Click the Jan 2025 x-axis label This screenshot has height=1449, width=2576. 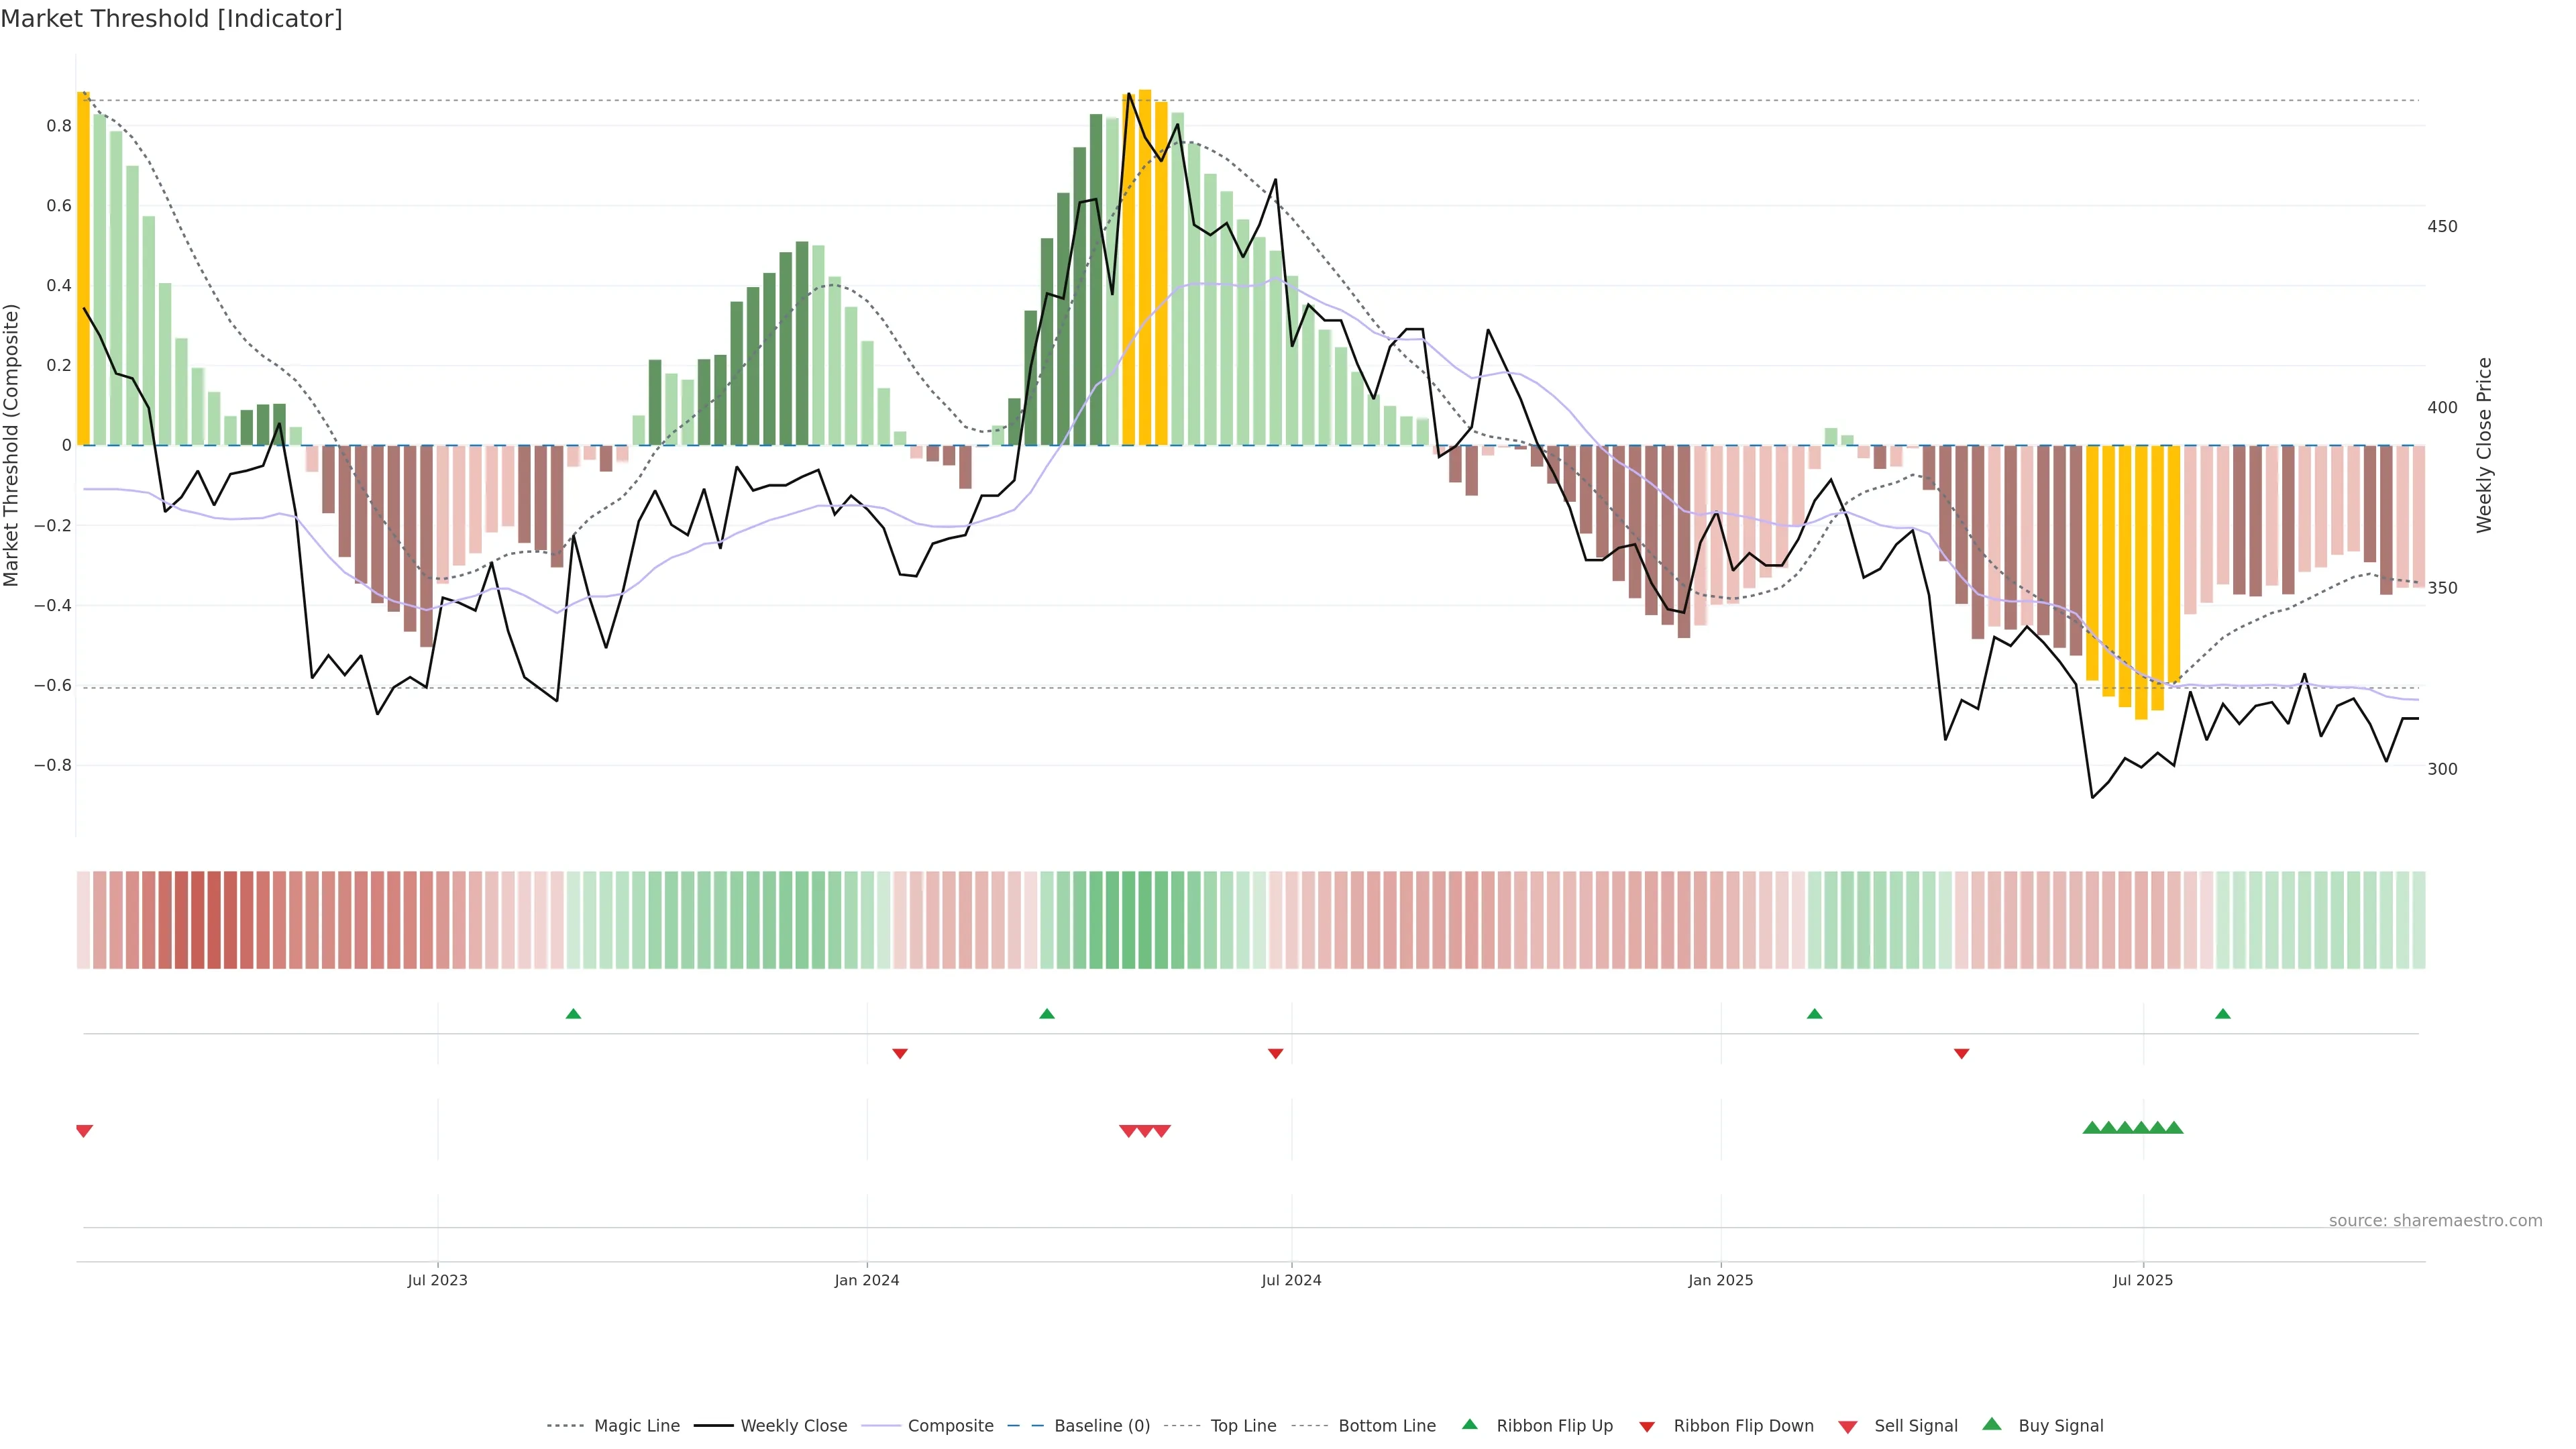tap(1720, 1280)
